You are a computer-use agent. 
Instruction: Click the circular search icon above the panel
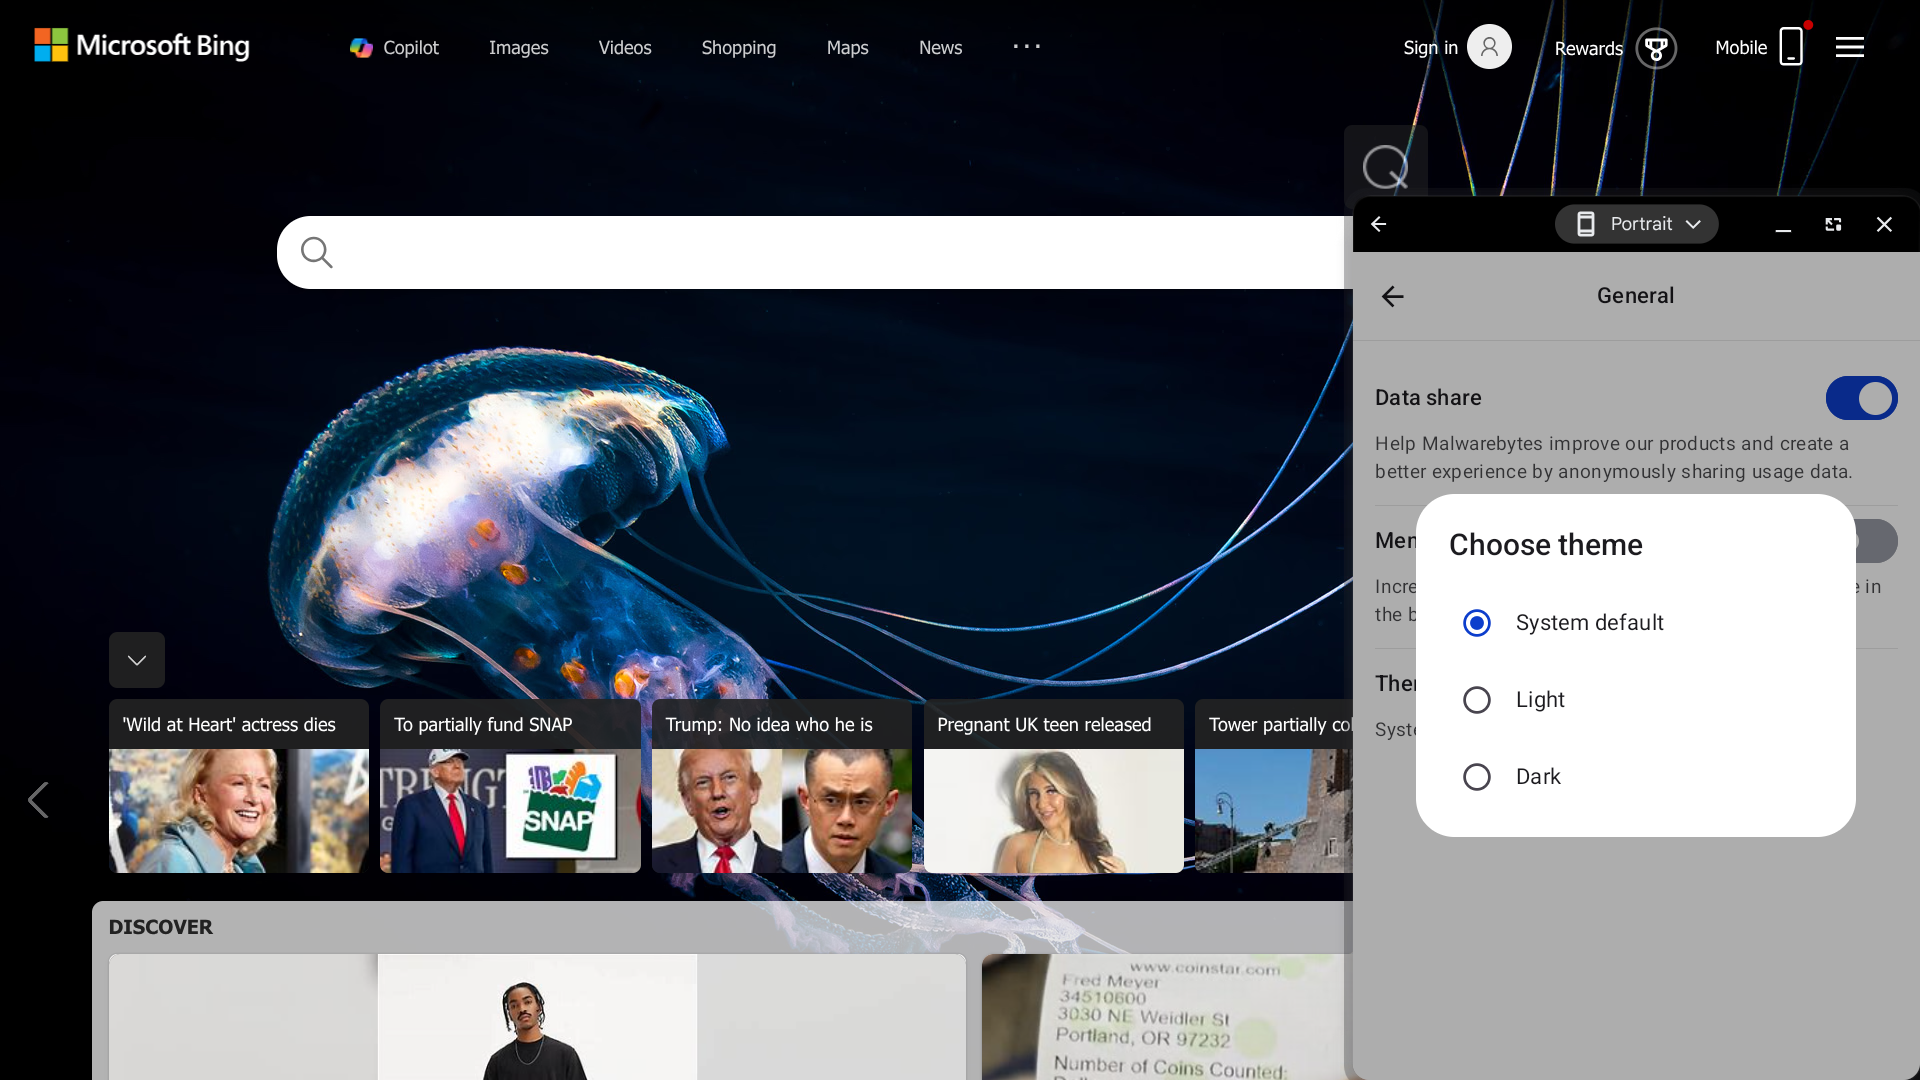pos(1385,167)
